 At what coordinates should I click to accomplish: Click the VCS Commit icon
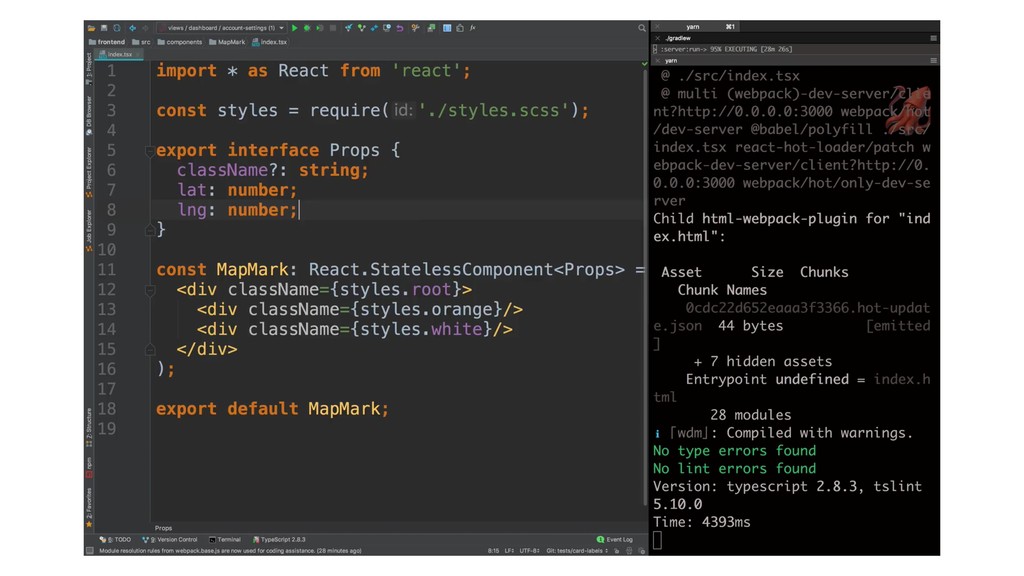(x=361, y=28)
